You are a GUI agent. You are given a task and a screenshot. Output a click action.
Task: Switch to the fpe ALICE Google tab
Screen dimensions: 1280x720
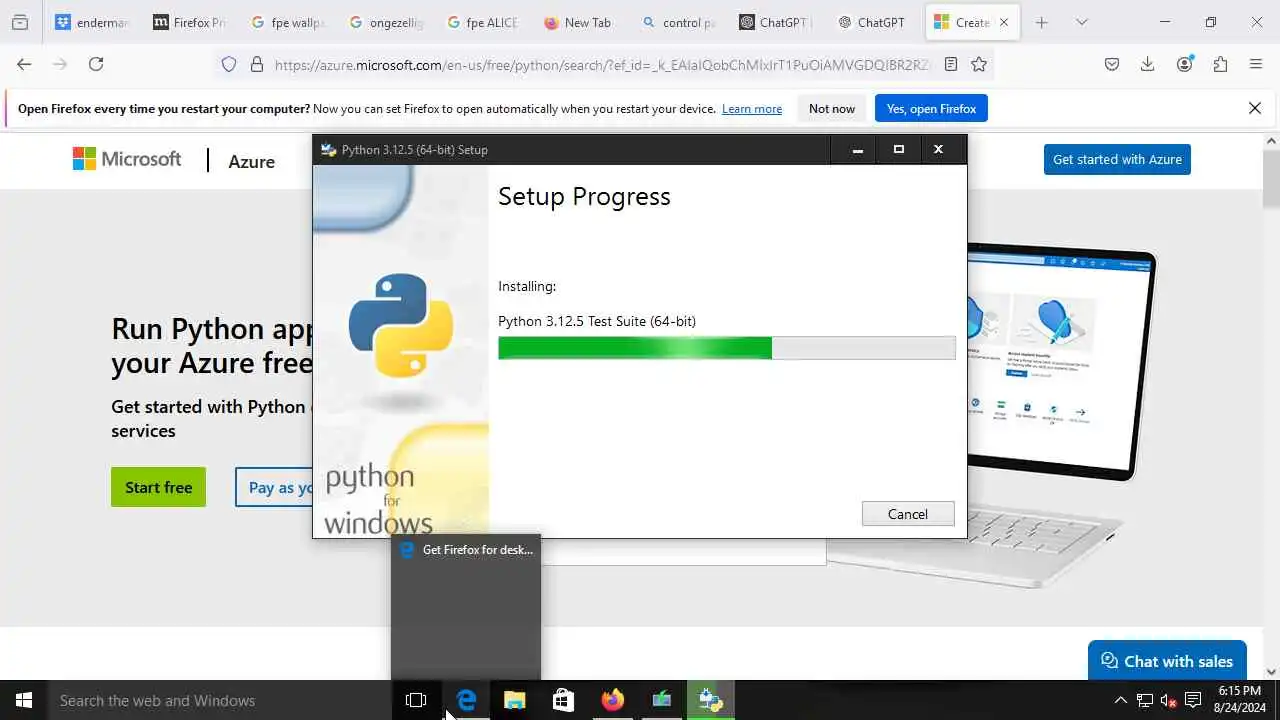[483, 22]
